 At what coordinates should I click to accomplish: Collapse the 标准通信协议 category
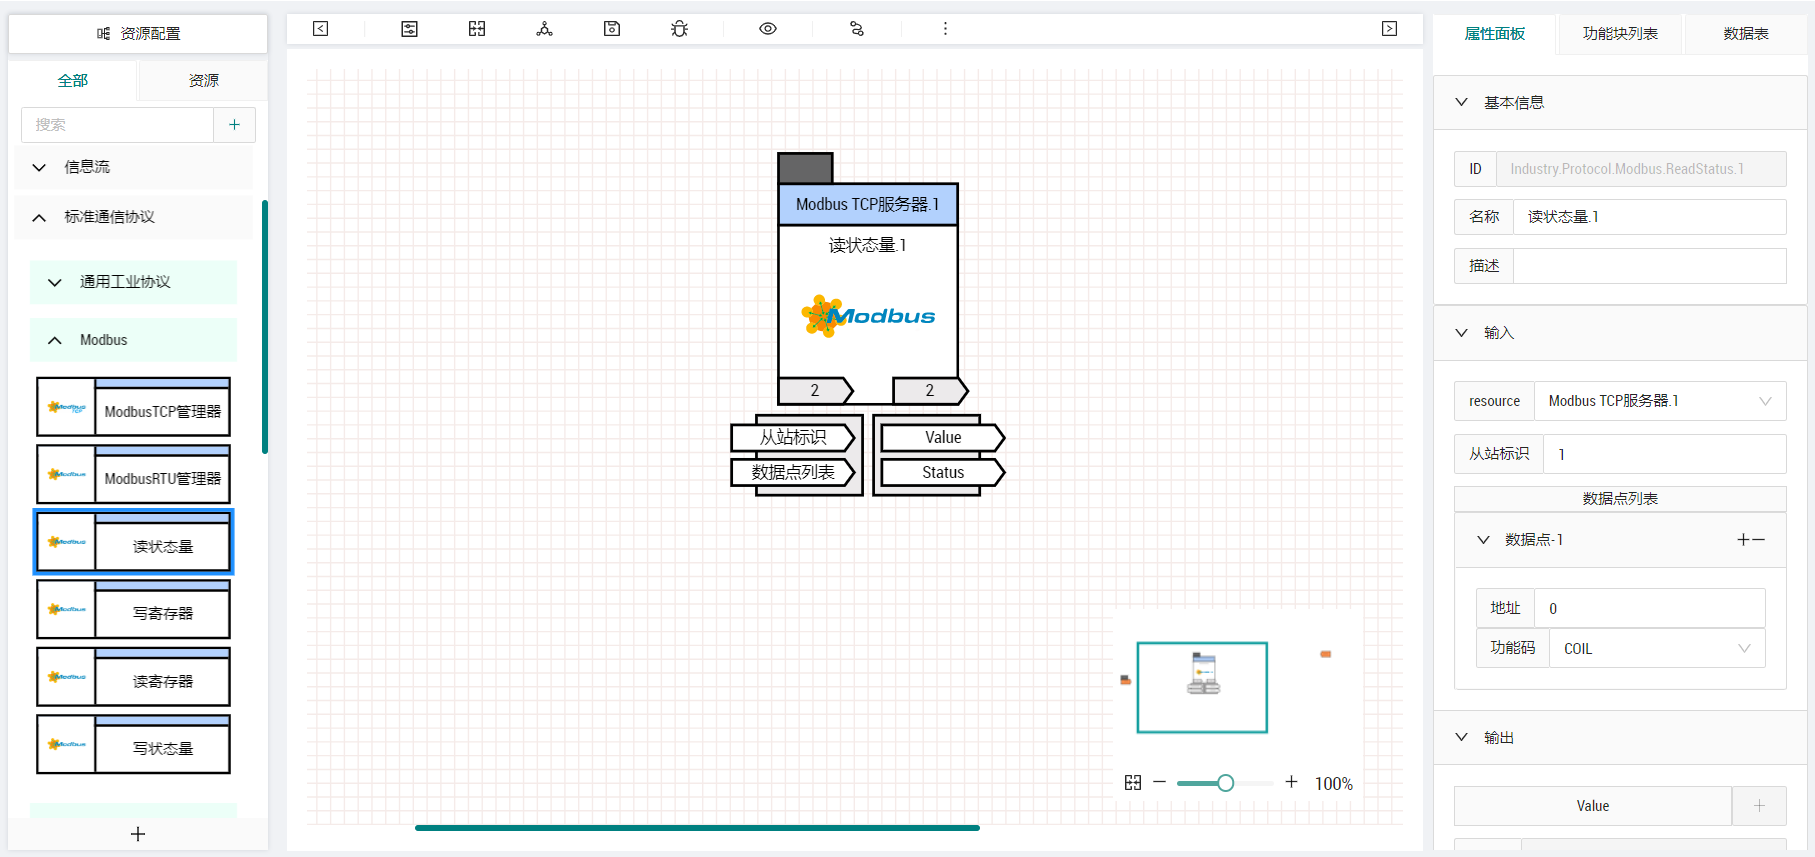point(134,217)
